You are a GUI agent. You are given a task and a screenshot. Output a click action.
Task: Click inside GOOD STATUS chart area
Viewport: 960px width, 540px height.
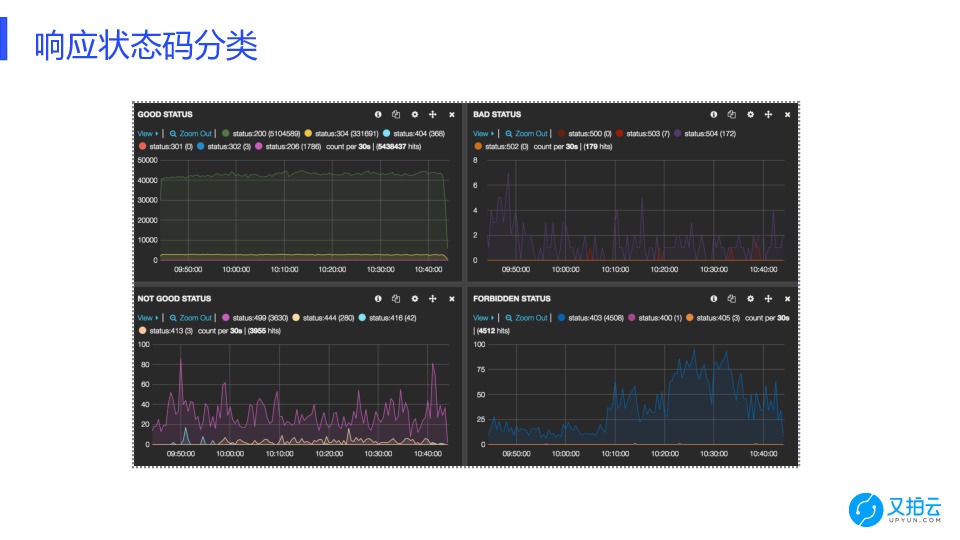coord(304,210)
